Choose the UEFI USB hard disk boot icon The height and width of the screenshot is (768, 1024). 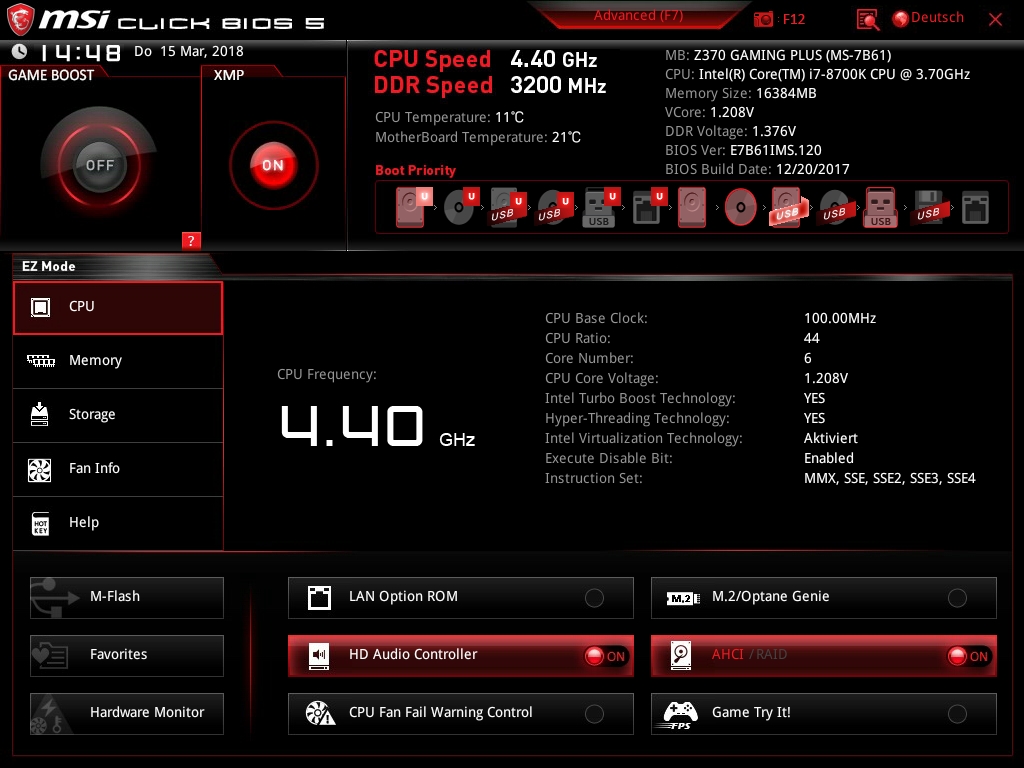[x=508, y=207]
